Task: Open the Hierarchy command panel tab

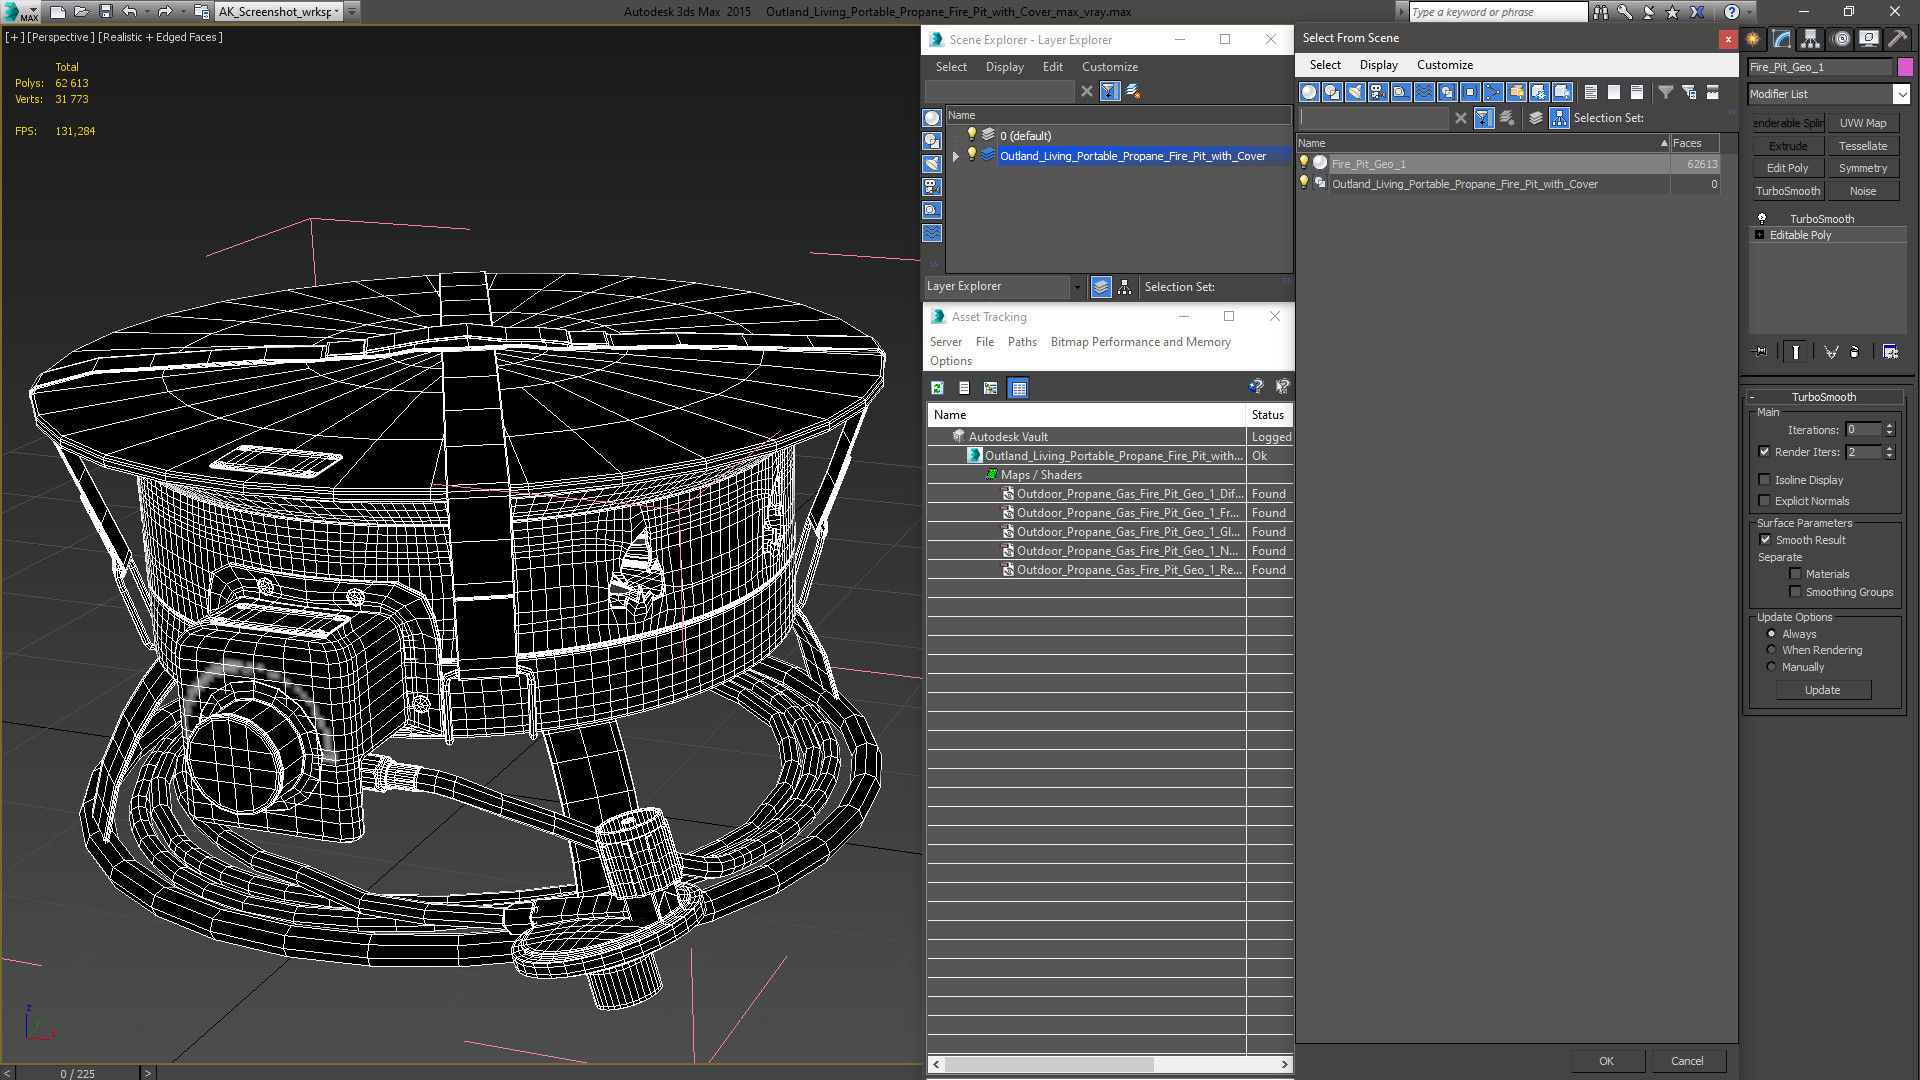Action: 1811,39
